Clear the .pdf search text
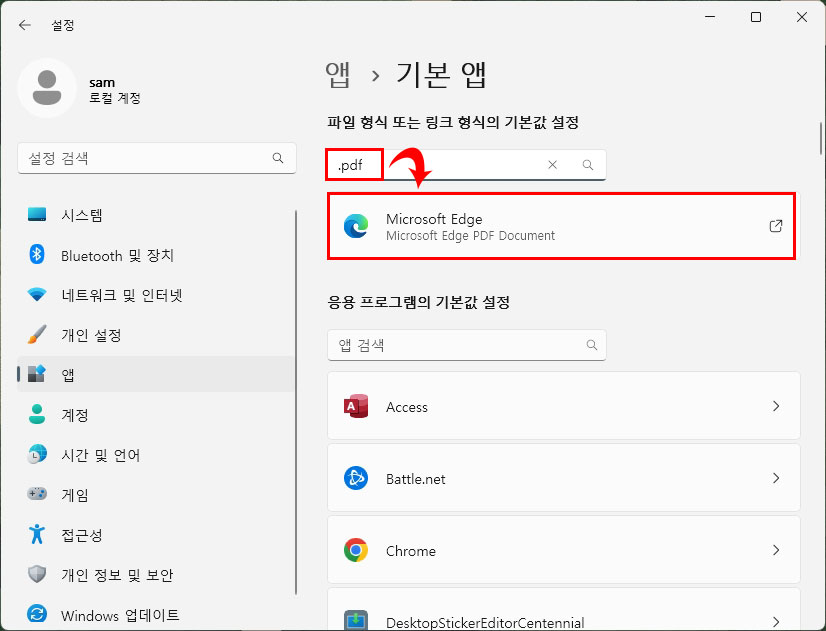 coord(552,165)
